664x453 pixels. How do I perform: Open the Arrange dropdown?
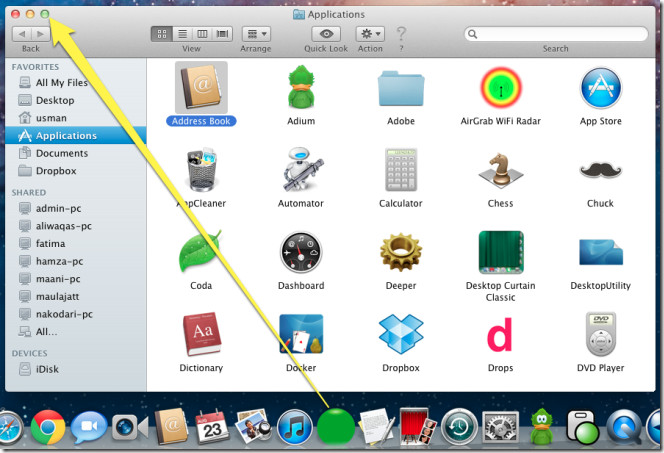coord(257,34)
